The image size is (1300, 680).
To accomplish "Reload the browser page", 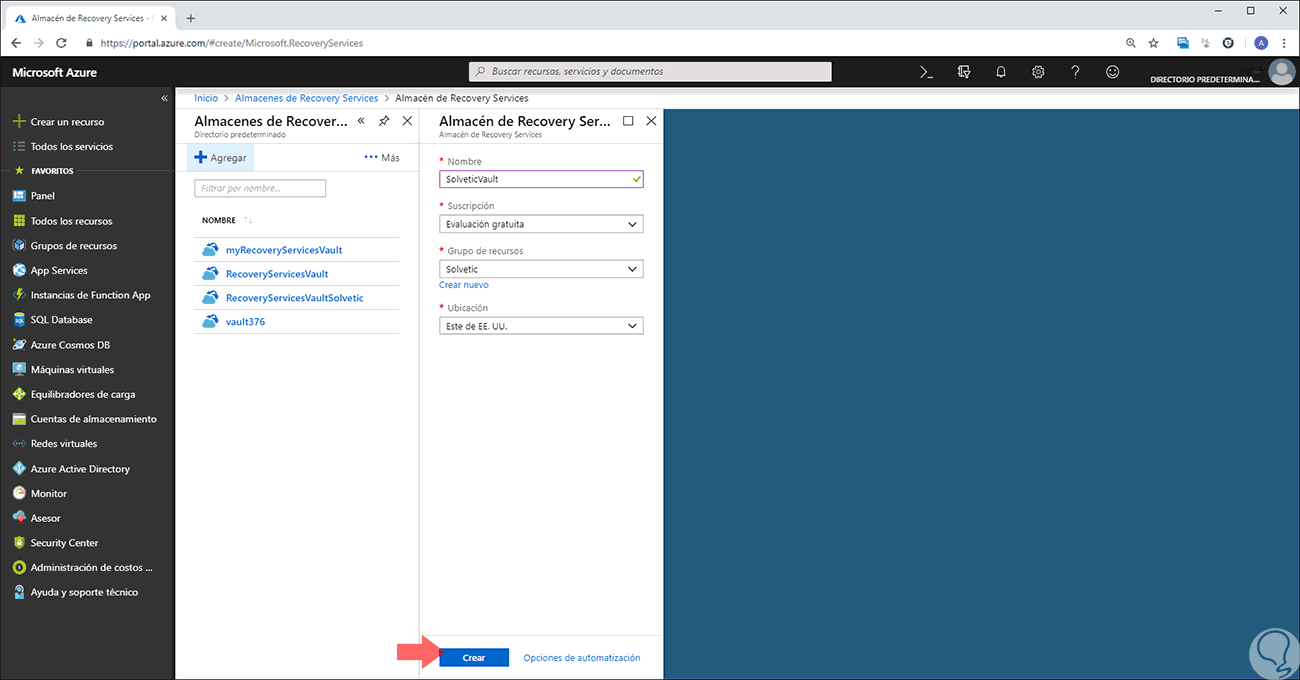I will [x=62, y=43].
